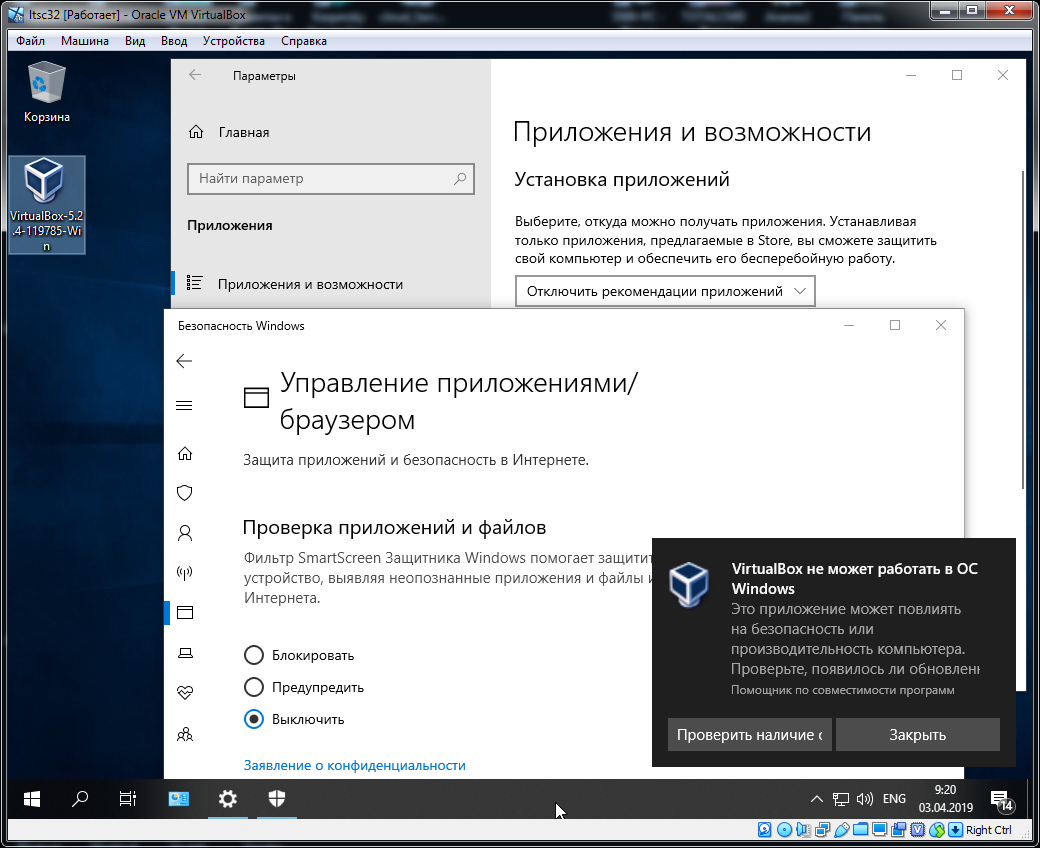Click the VirtualBox notification message body
The height and width of the screenshot is (848, 1040).
click(x=855, y=638)
